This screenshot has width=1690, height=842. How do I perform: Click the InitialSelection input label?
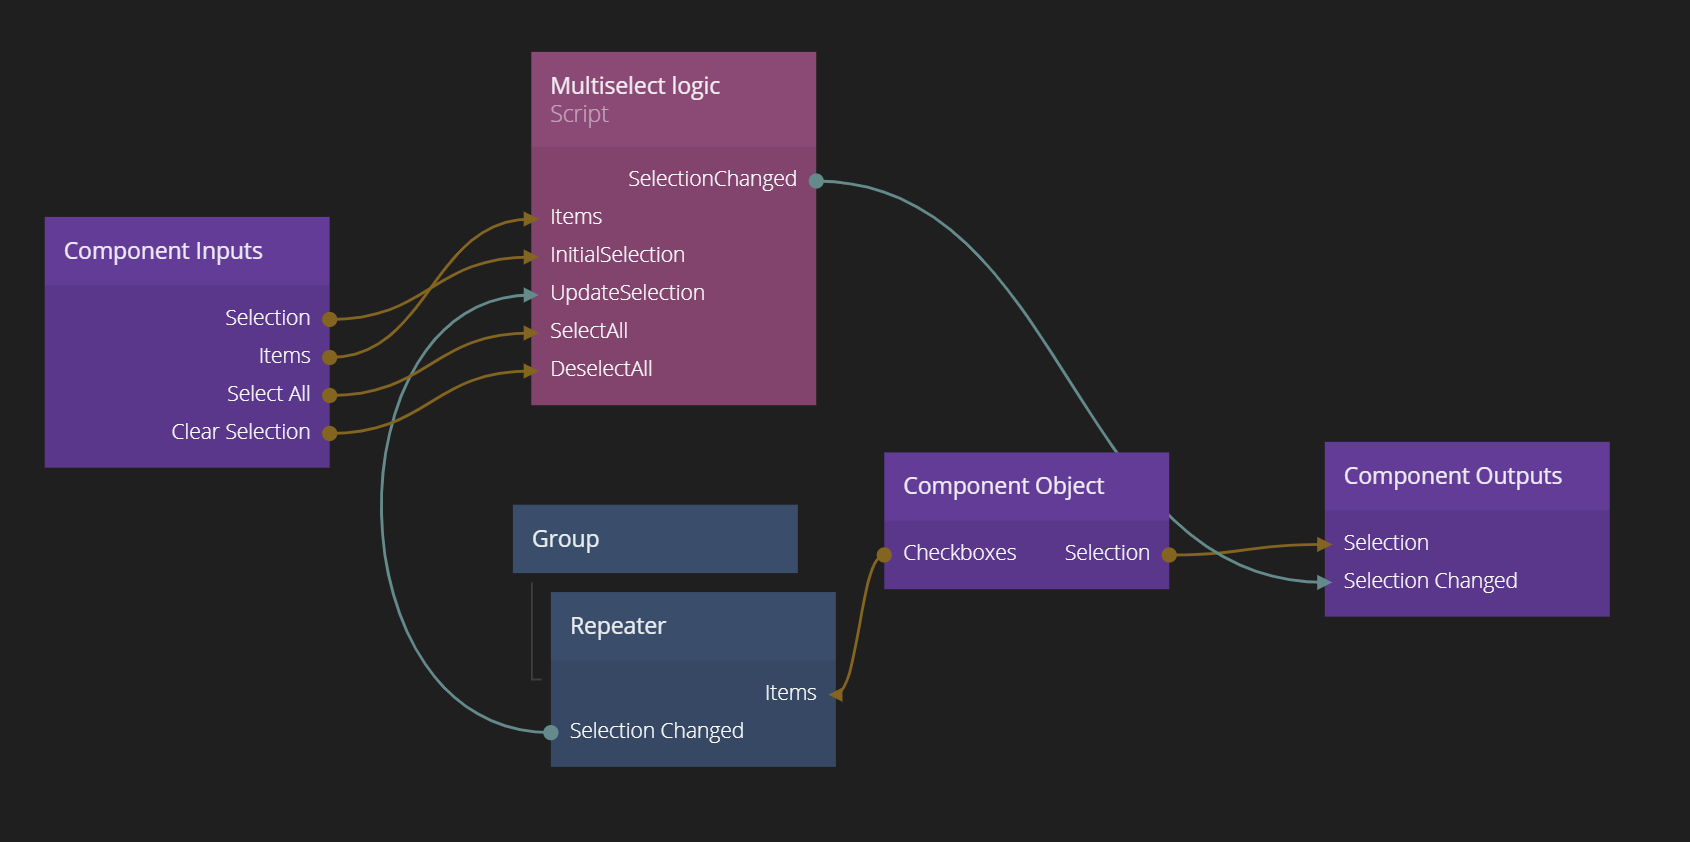(617, 255)
